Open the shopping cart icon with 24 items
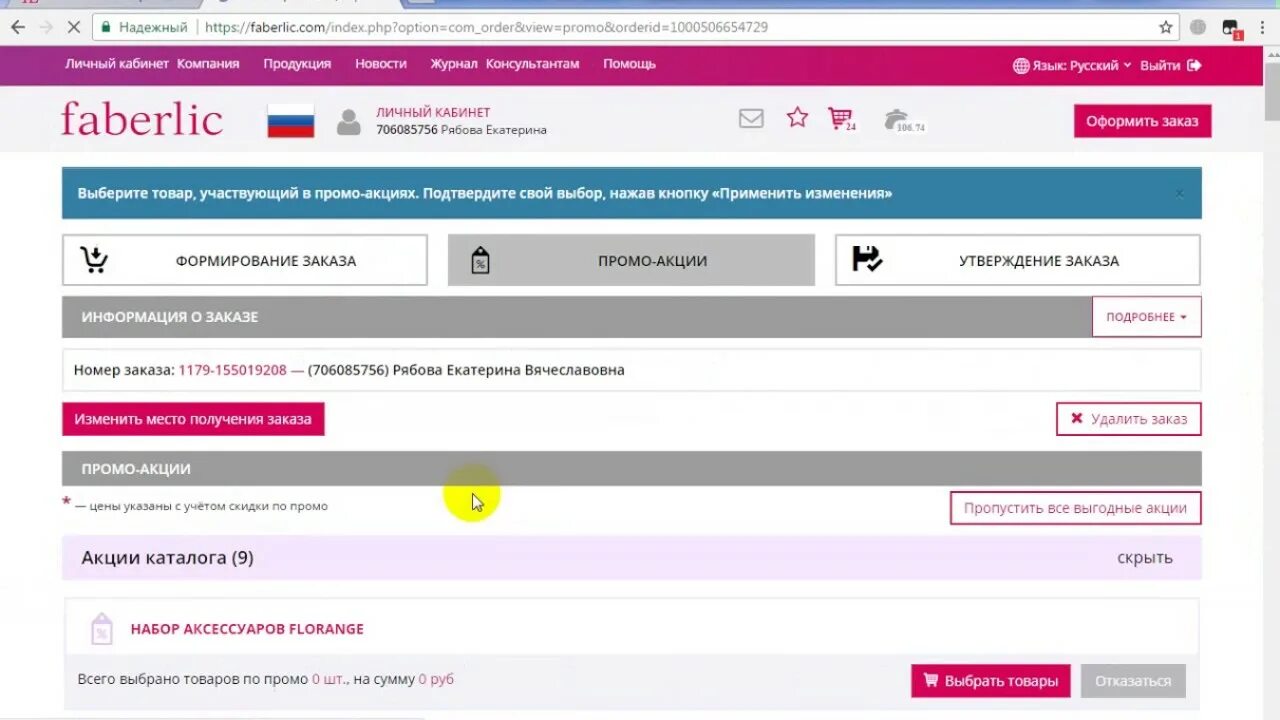This screenshot has width=1280, height=720. point(841,119)
